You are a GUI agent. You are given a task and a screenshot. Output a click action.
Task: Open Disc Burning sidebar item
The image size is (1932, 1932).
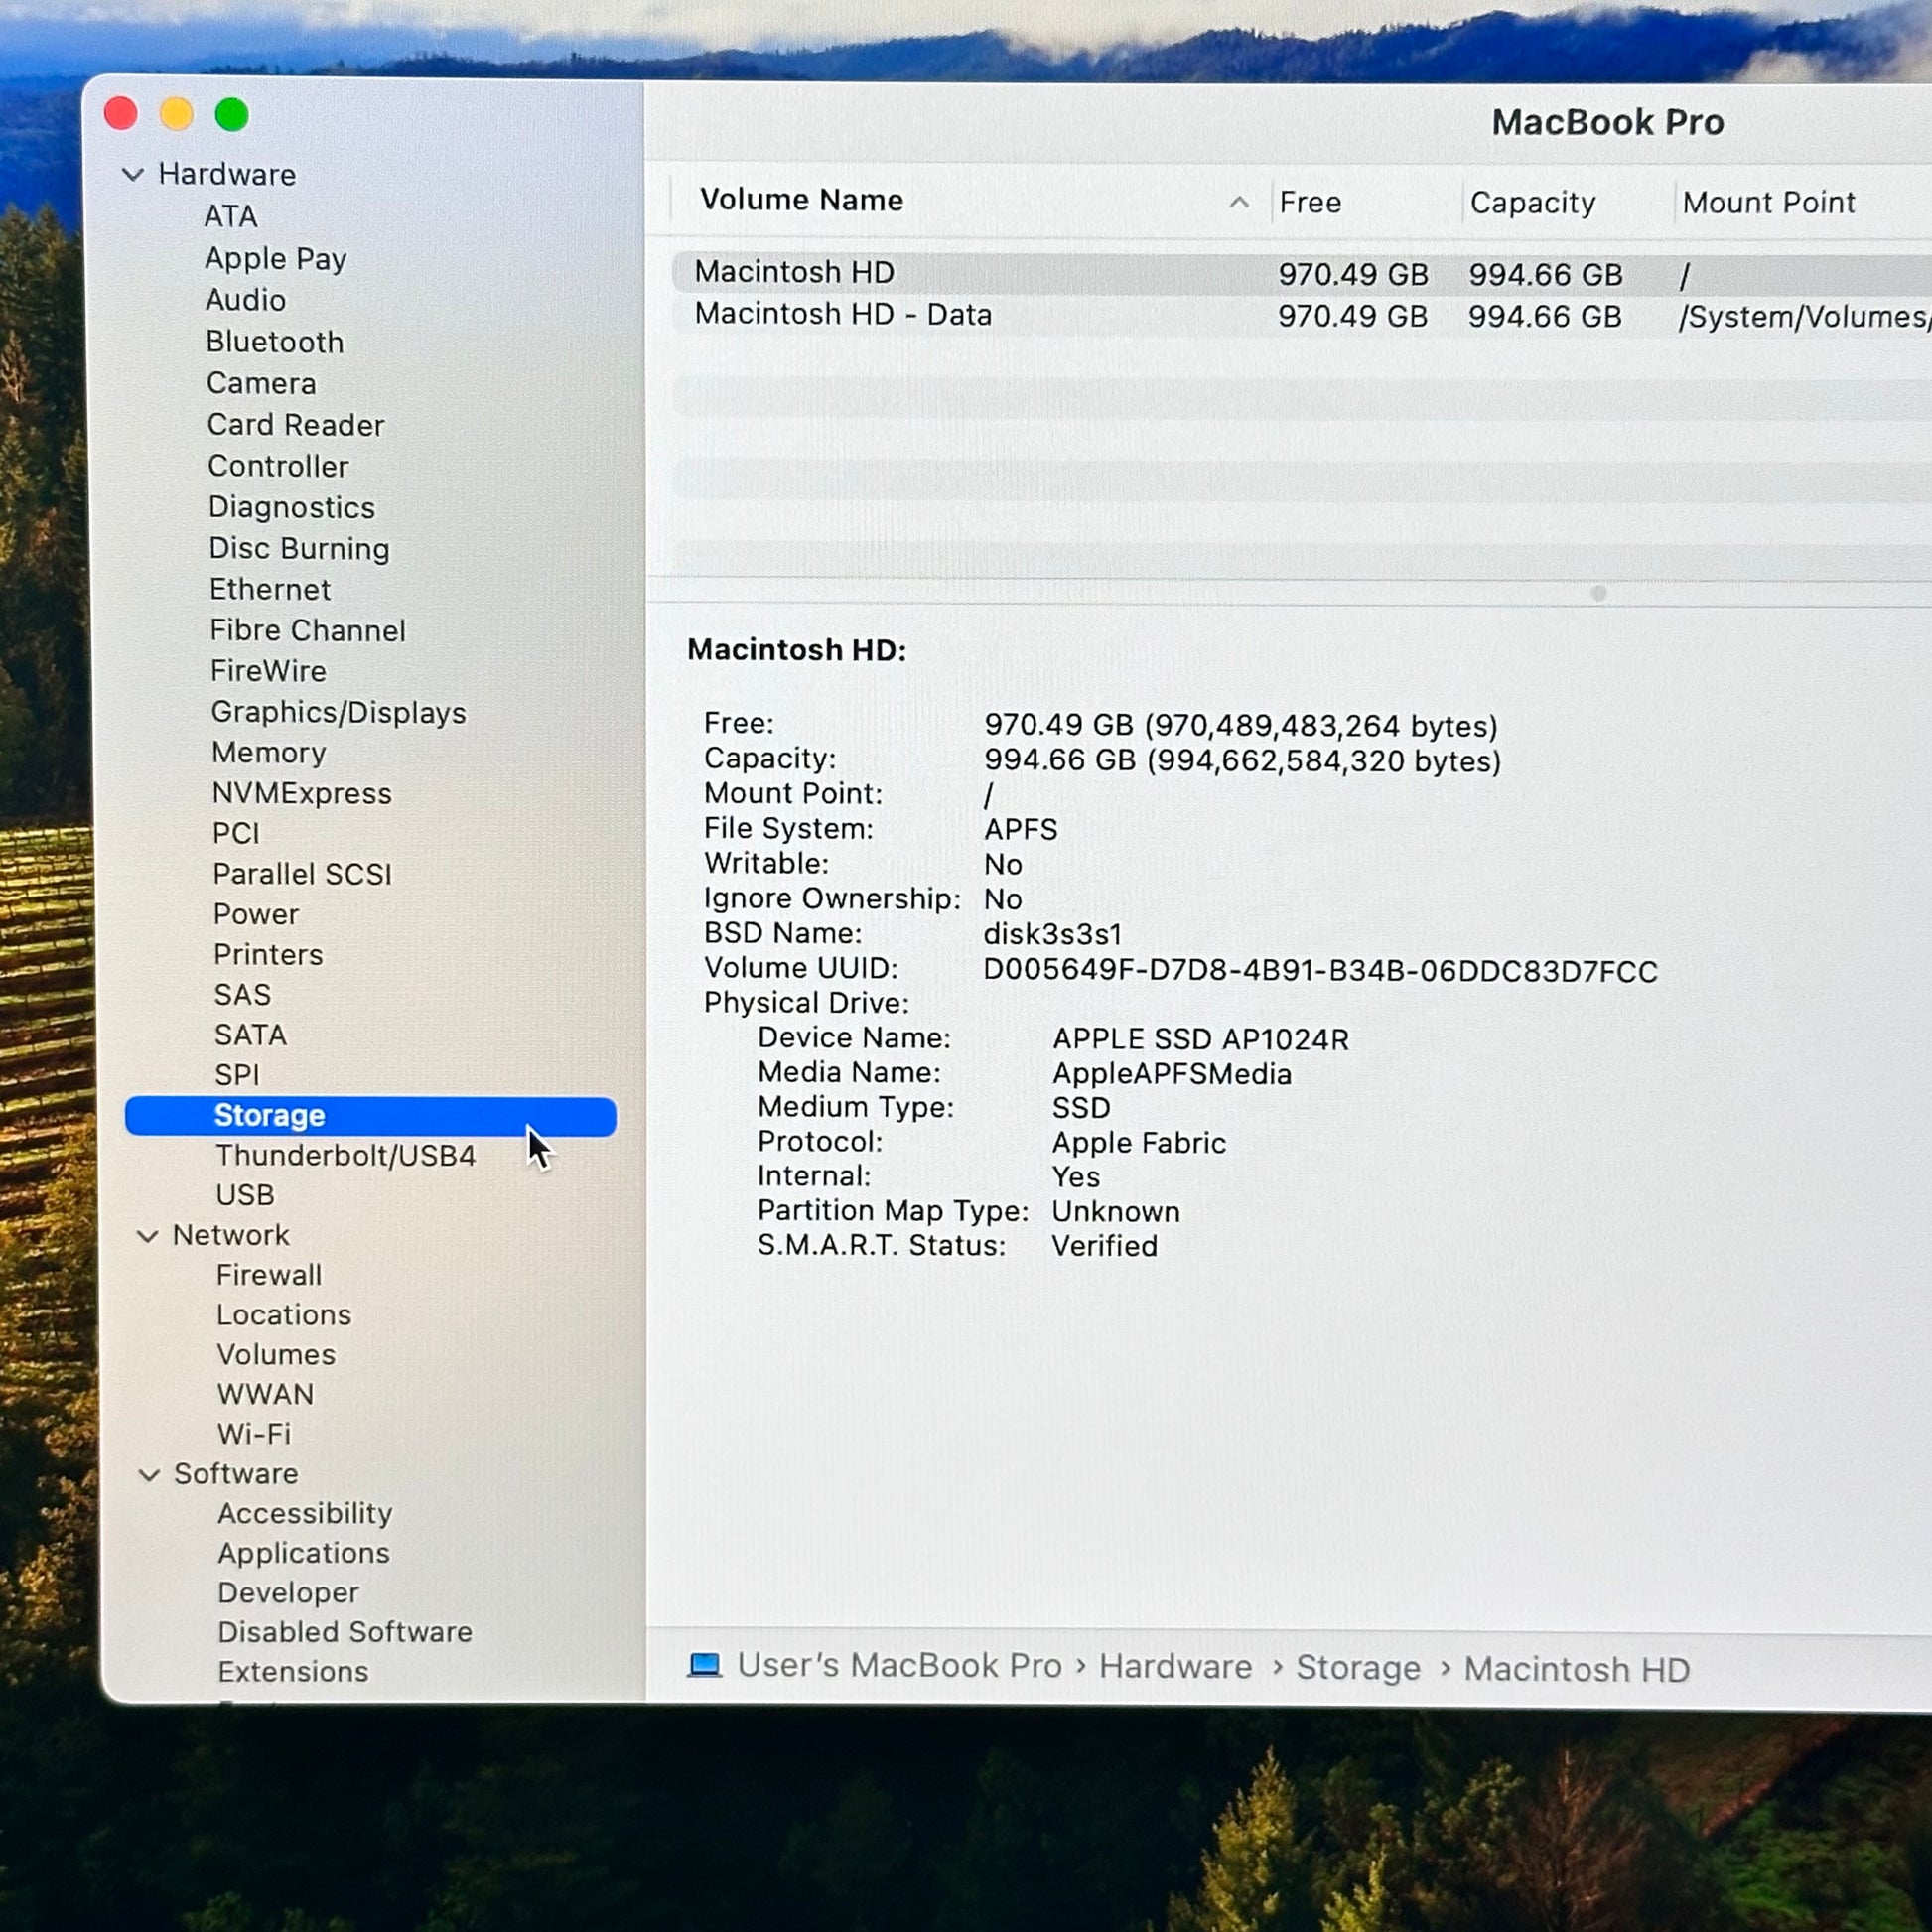[299, 549]
